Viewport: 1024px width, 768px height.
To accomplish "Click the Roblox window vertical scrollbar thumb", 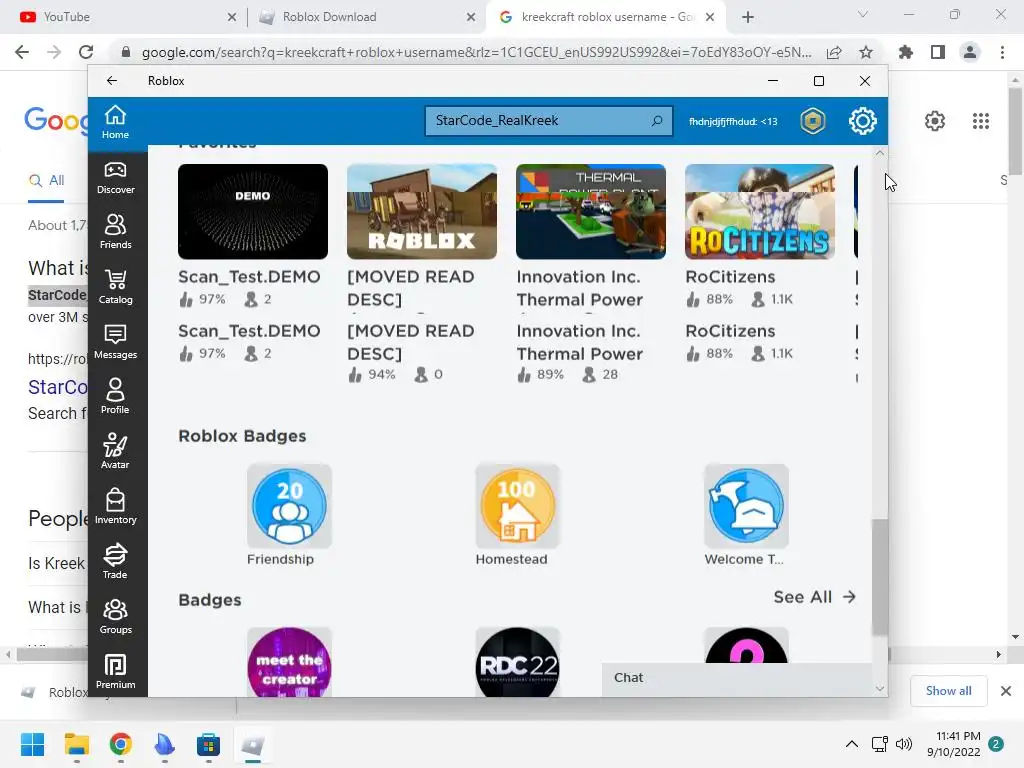I will [880, 576].
